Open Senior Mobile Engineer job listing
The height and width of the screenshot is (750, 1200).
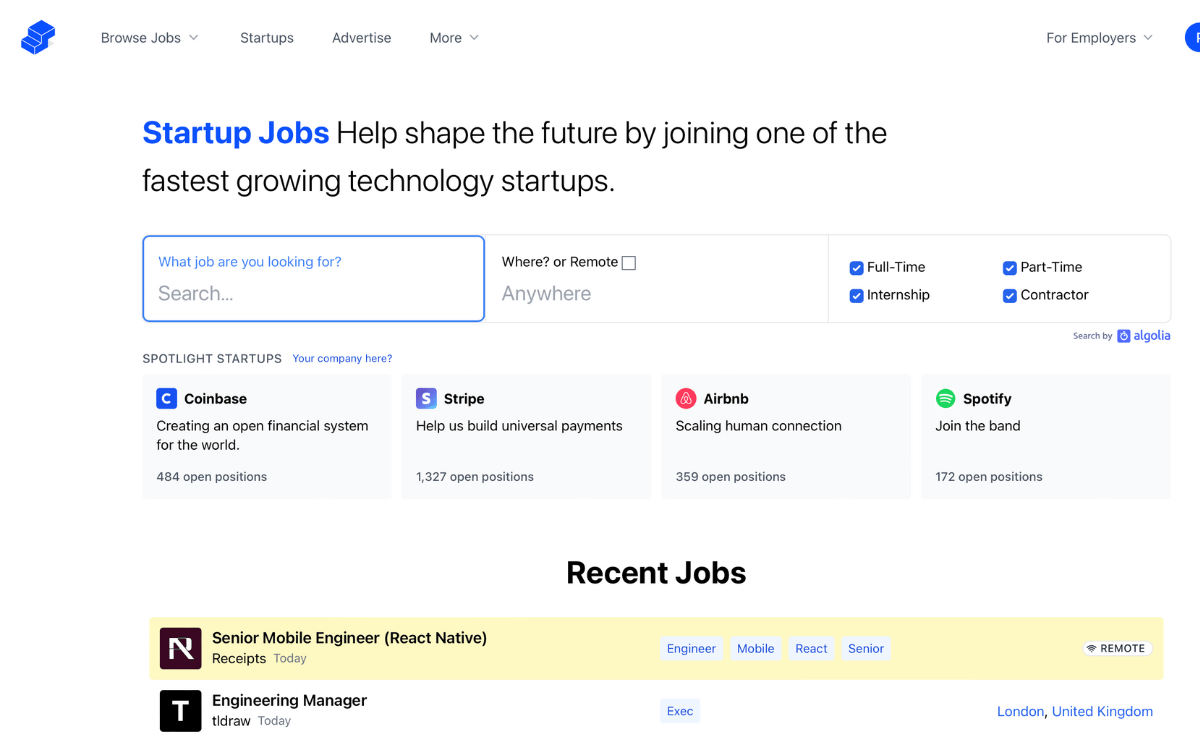(349, 638)
